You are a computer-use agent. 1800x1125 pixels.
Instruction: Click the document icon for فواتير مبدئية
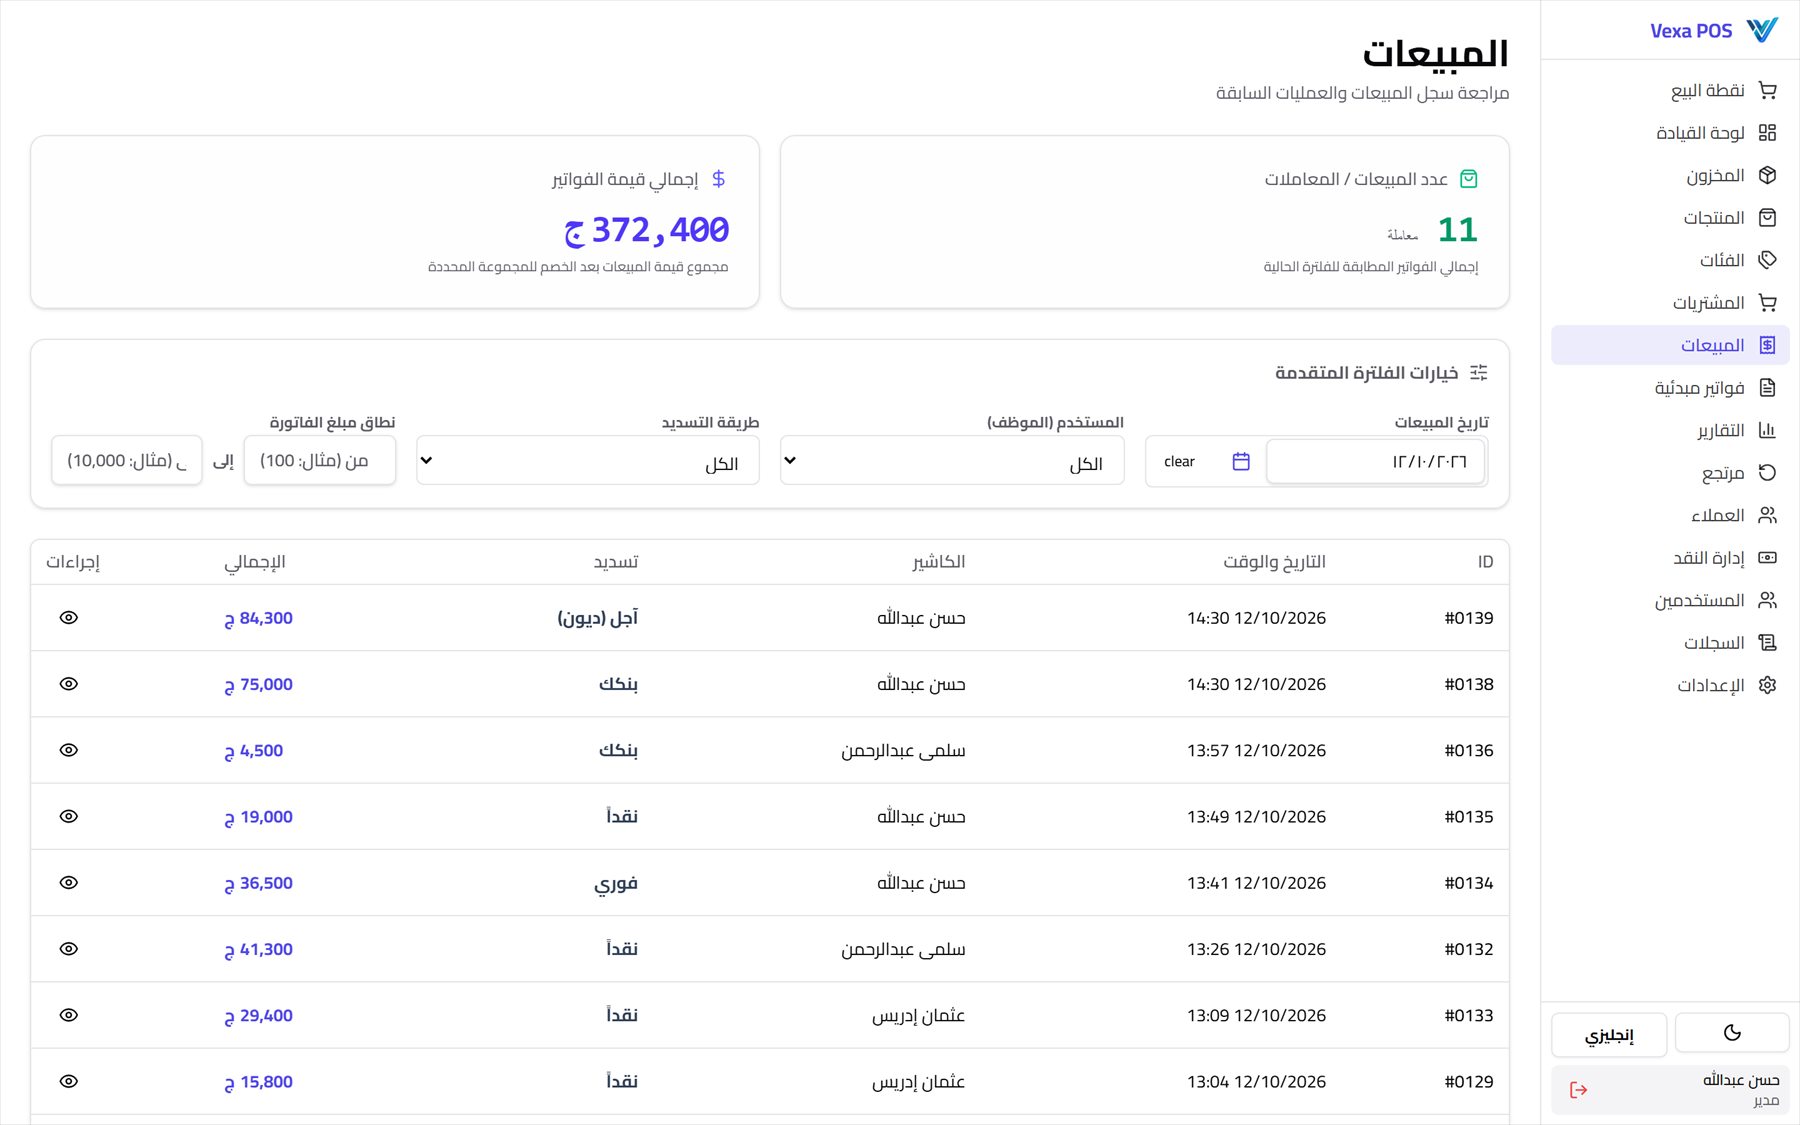(x=1767, y=388)
